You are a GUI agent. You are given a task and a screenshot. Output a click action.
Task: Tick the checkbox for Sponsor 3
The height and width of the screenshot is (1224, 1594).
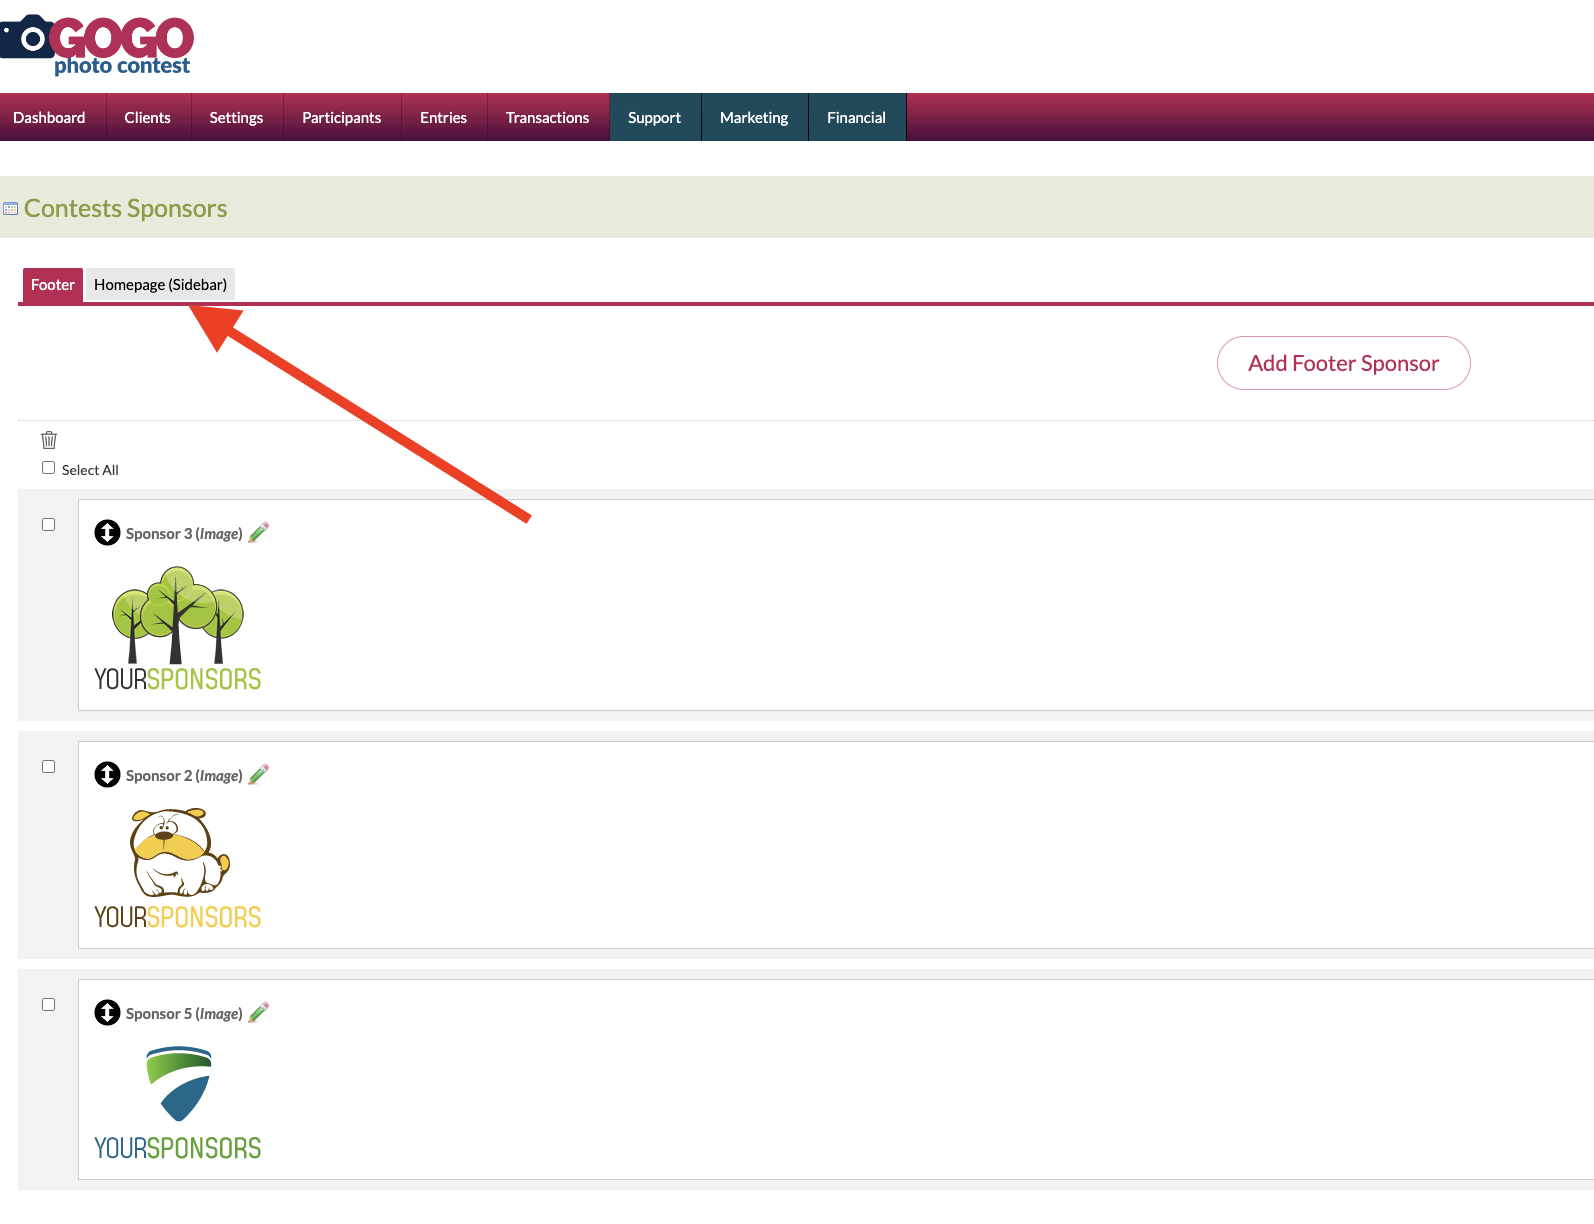48,525
